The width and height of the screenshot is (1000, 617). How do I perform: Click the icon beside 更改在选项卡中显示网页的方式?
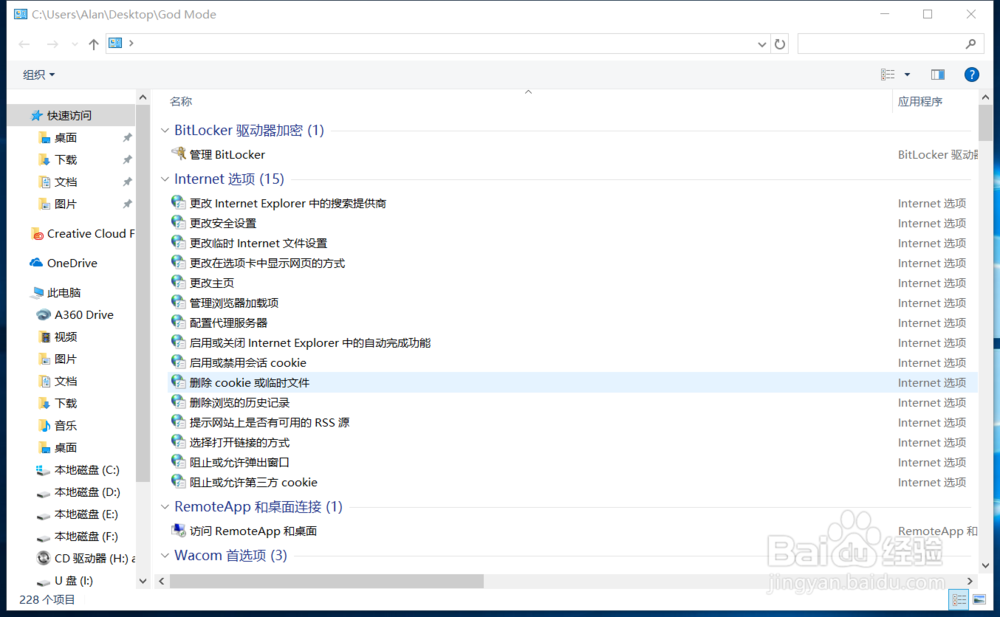[x=179, y=262]
